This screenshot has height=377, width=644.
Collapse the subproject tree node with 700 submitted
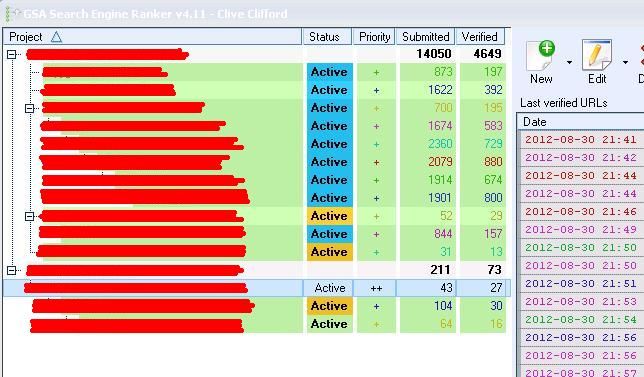[x=29, y=108]
